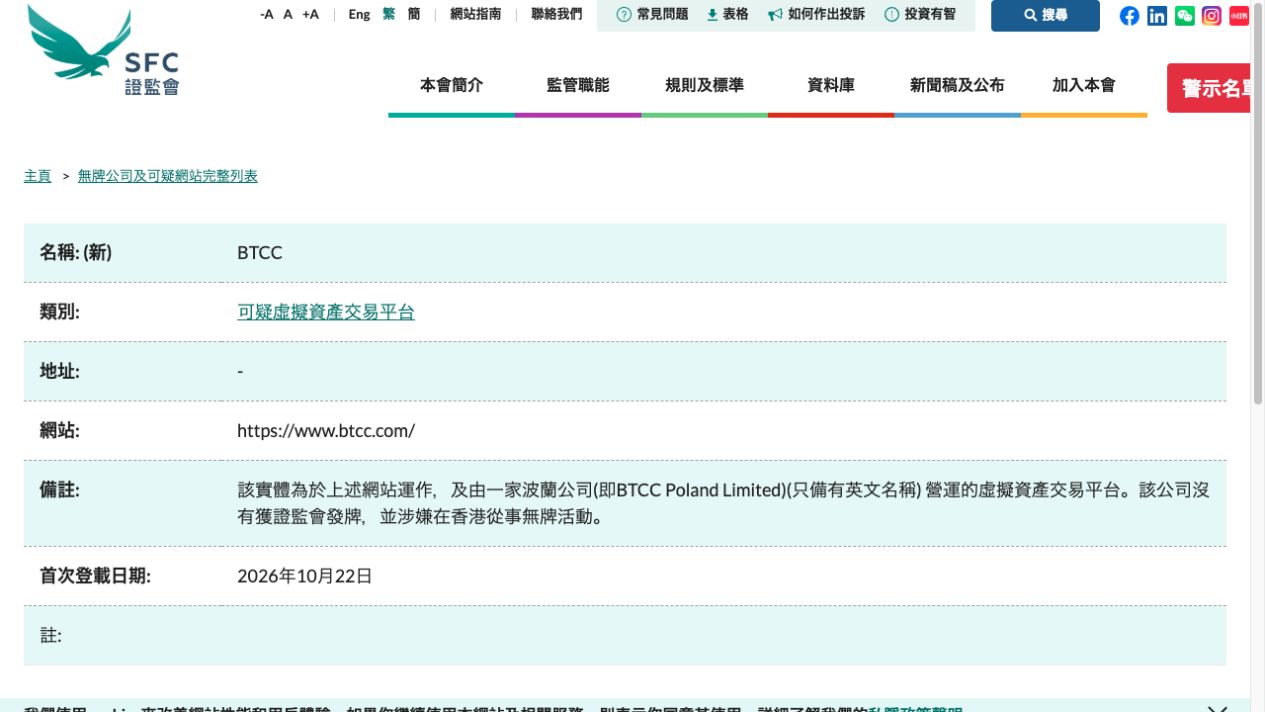Open 表格 forms download link
The image size is (1265, 712).
[x=727, y=14]
